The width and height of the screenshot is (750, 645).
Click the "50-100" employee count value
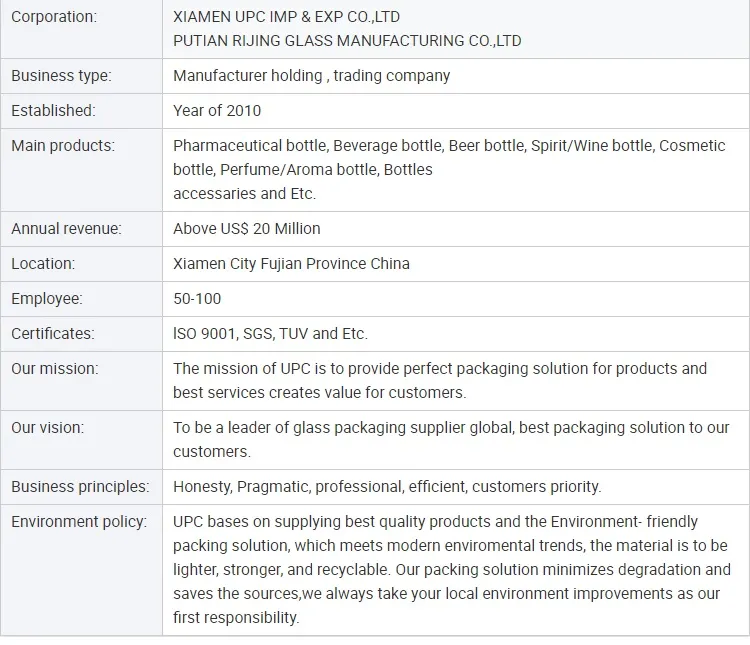click(197, 299)
